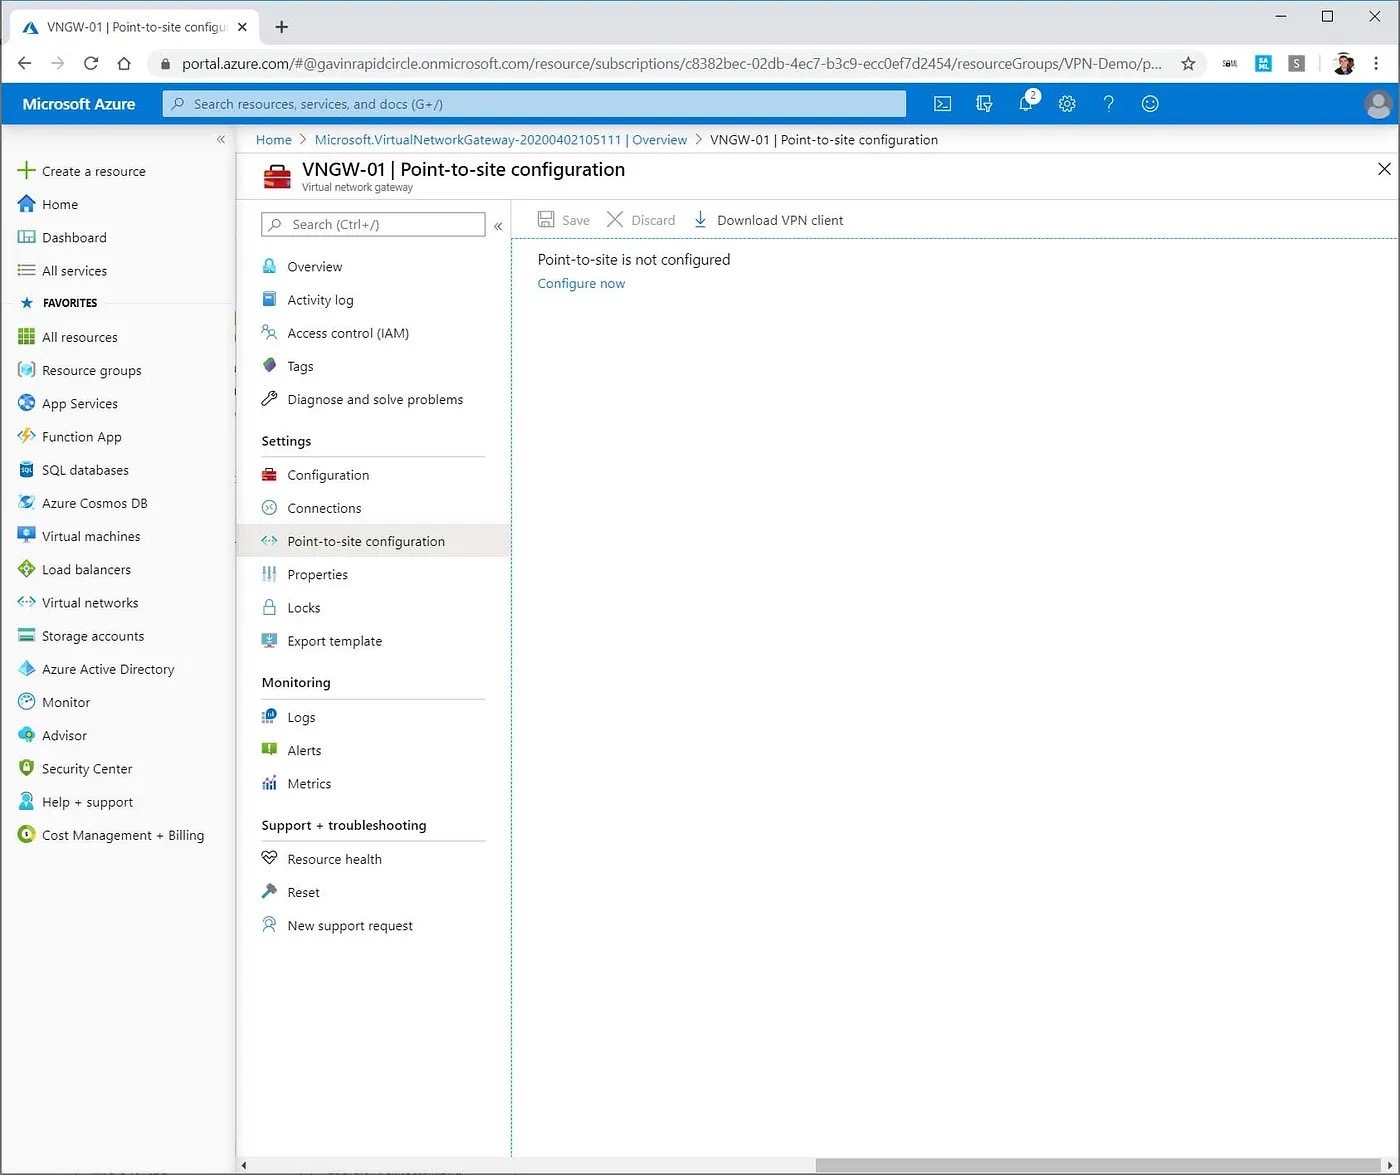The height and width of the screenshot is (1175, 1400).
Task: Click Download VPN client
Action: coord(768,220)
